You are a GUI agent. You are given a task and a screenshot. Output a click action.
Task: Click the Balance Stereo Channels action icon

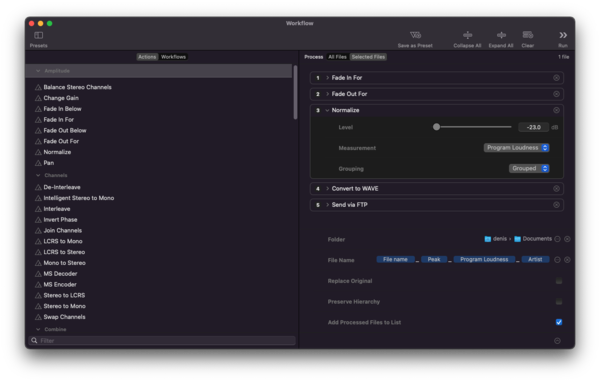pos(38,87)
